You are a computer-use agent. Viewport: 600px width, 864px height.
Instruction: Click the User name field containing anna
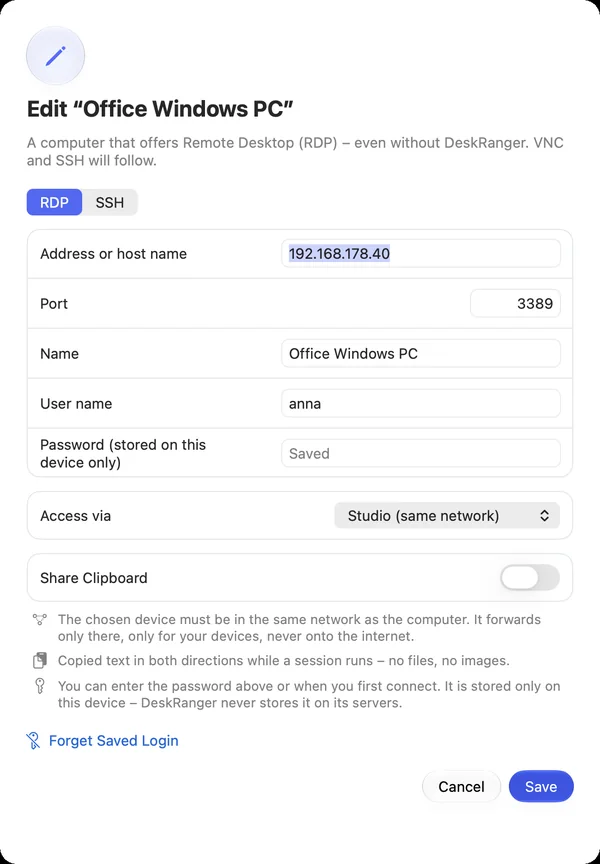tap(421, 403)
